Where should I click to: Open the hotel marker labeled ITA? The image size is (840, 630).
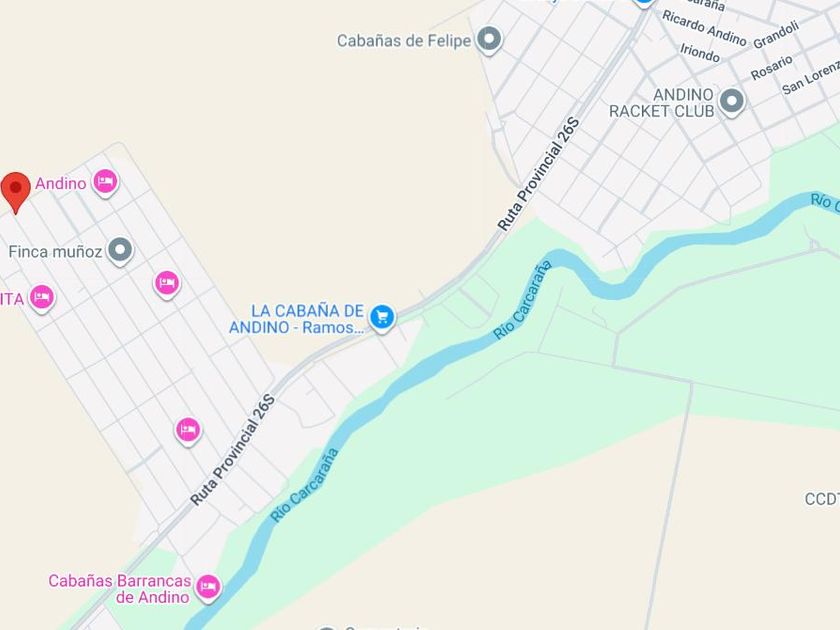click(x=42, y=298)
